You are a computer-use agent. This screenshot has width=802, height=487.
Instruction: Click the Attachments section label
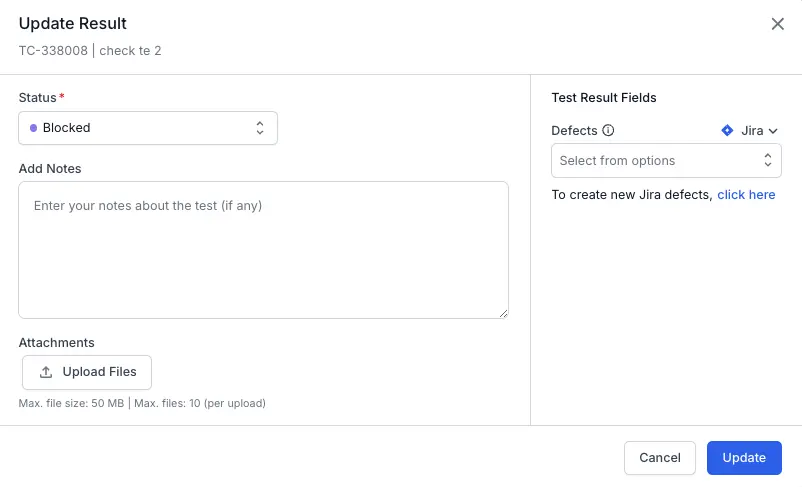56,343
